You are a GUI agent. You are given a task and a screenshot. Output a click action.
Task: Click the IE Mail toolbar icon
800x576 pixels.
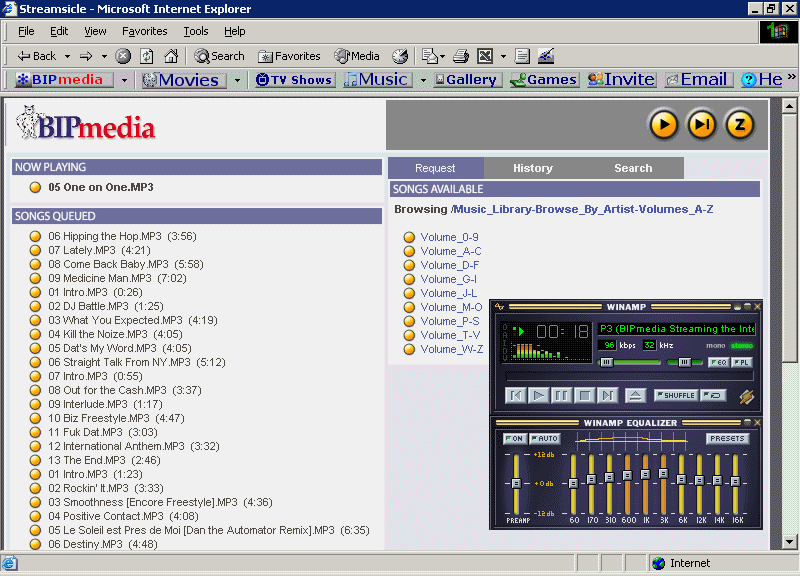pyautogui.click(x=430, y=56)
